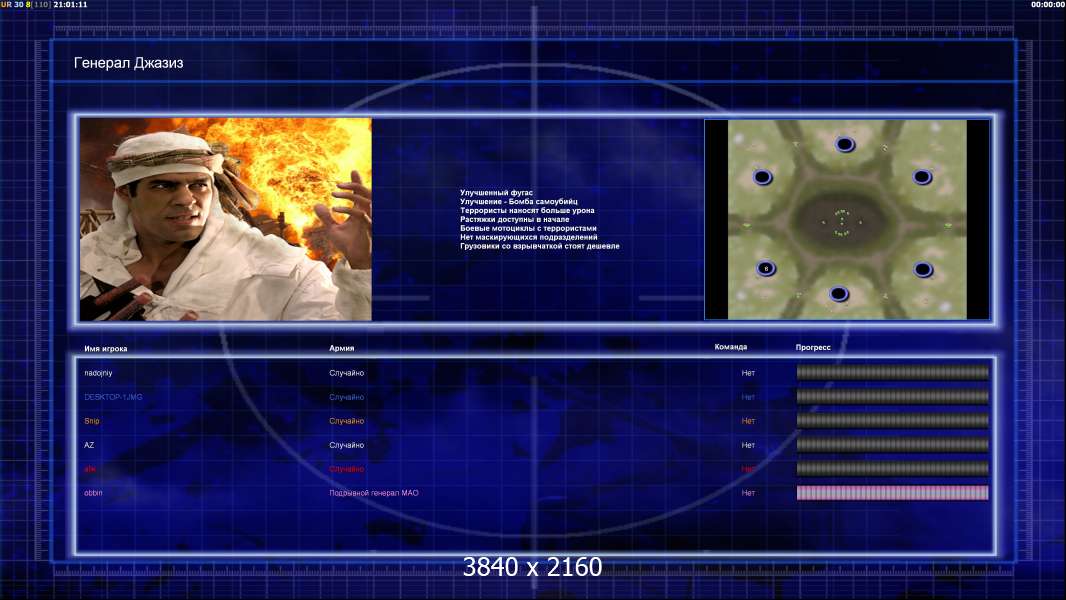The height and width of the screenshot is (600, 1066).
Task: Click the 'Команда' column header
Action: tap(730, 347)
